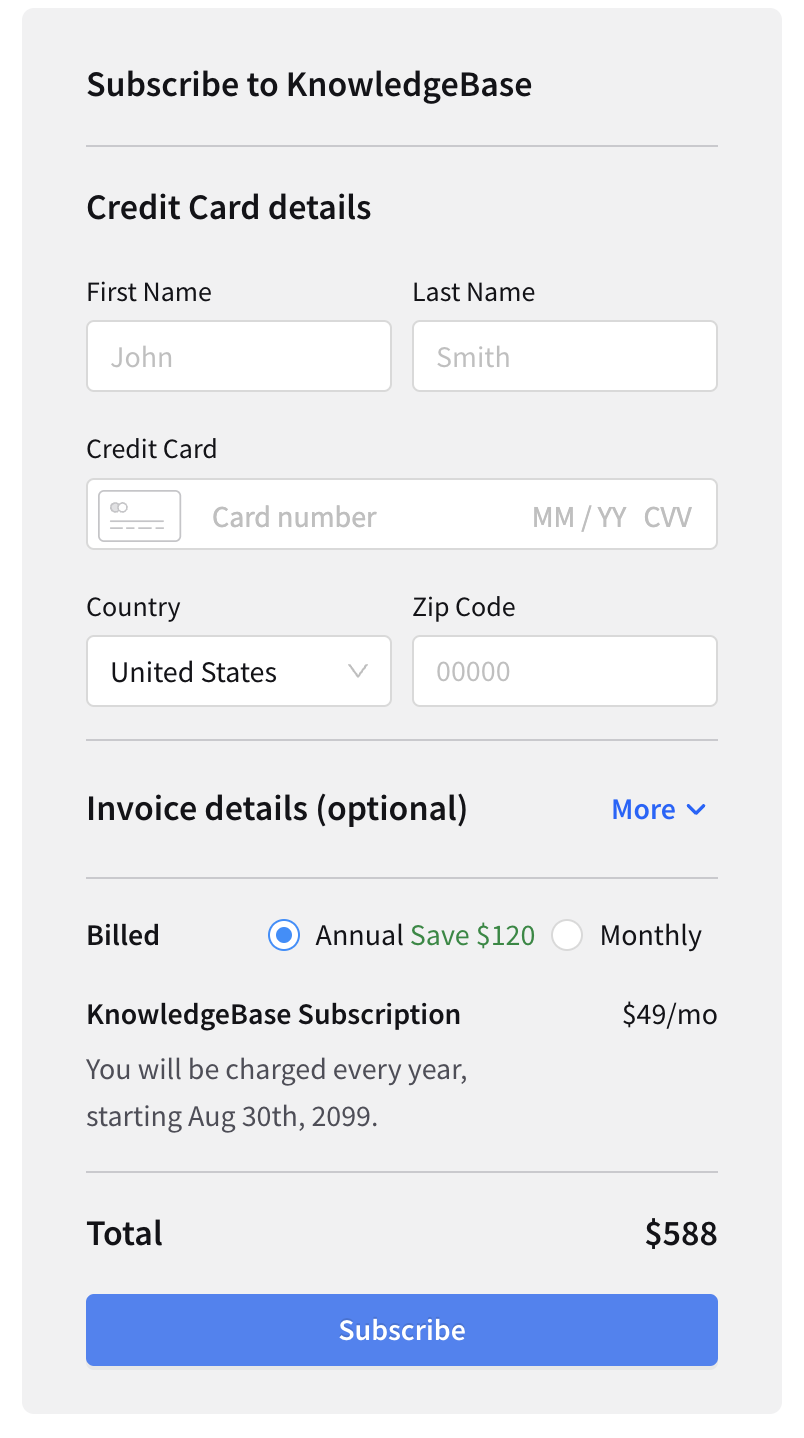This screenshot has height=1438, width=804.
Task: Focus the Last Name input field
Action: tap(565, 356)
